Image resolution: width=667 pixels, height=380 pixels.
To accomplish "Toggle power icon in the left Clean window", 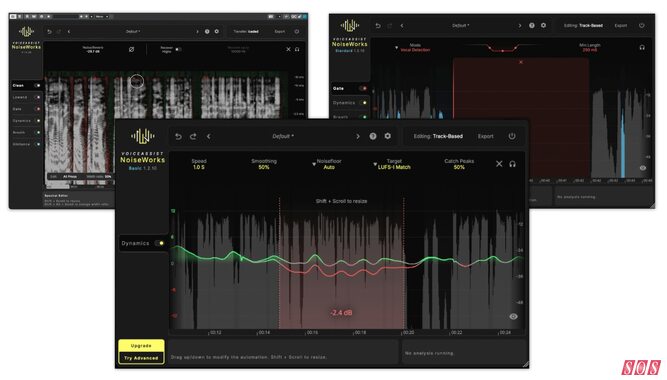I will click(296, 31).
